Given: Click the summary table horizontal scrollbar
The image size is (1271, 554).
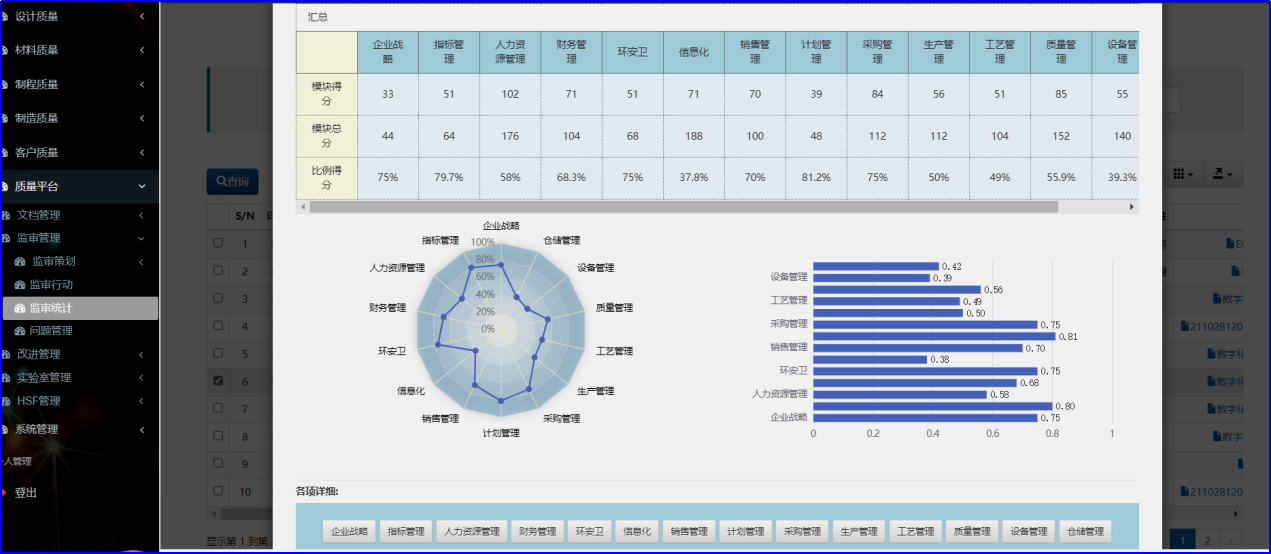Looking at the screenshot, I should [x=683, y=207].
